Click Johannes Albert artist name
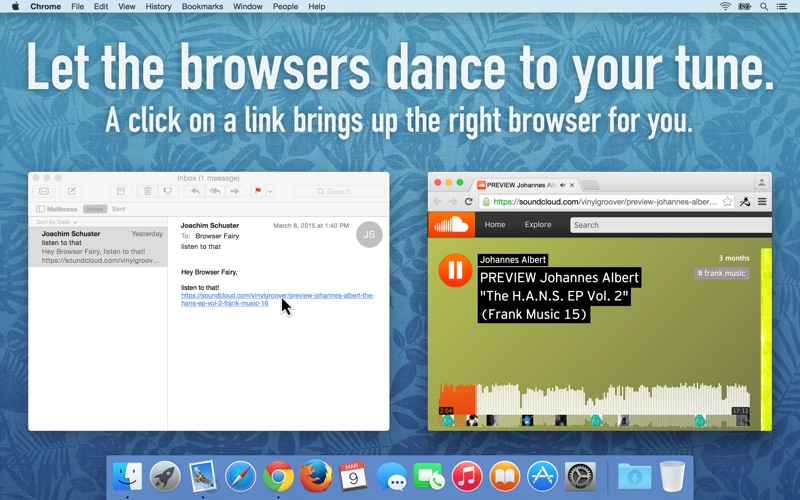The width and height of the screenshot is (800, 500). pos(513,260)
